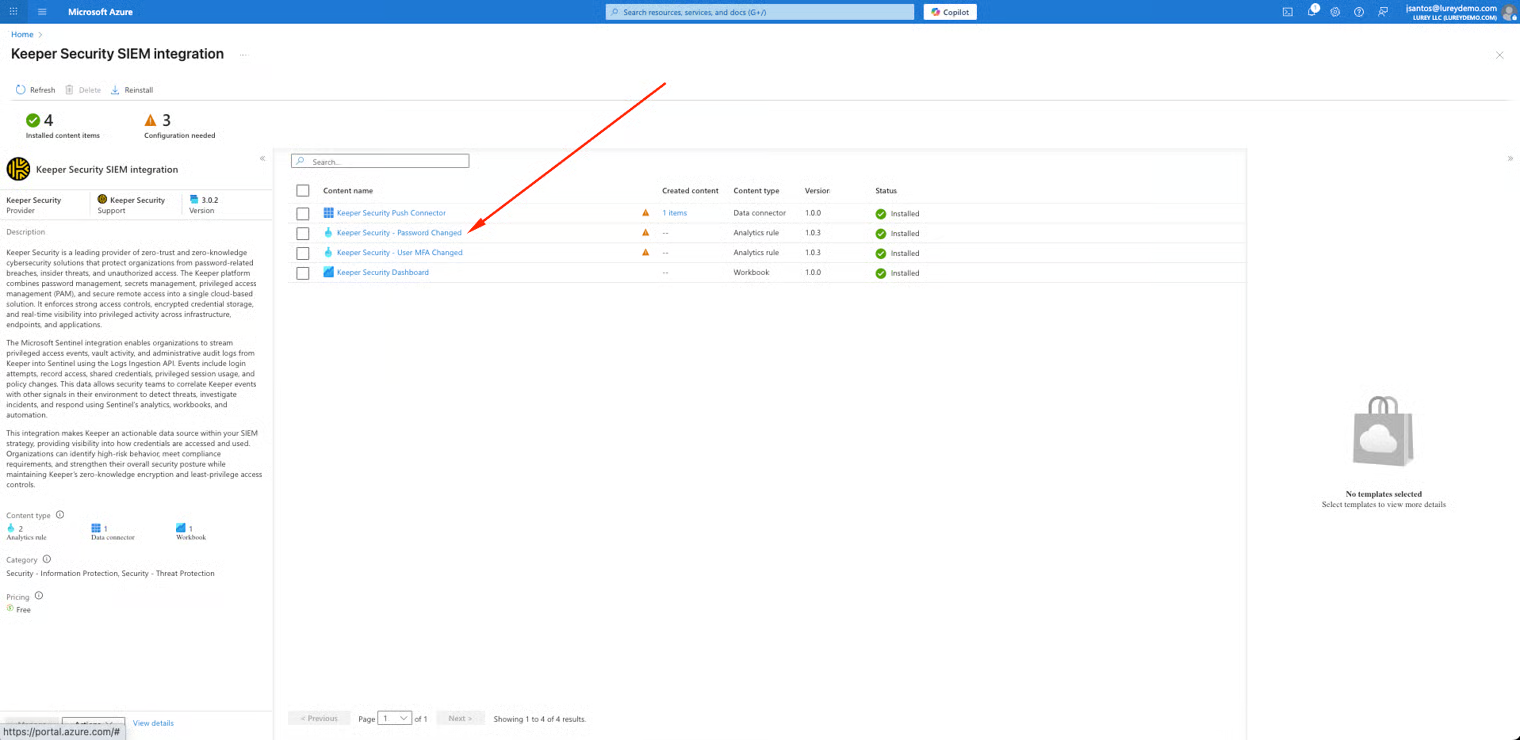Image resolution: width=1520 pixels, height=740 pixels.
Task: Open the portal settings gear icon
Action: pos(1335,12)
